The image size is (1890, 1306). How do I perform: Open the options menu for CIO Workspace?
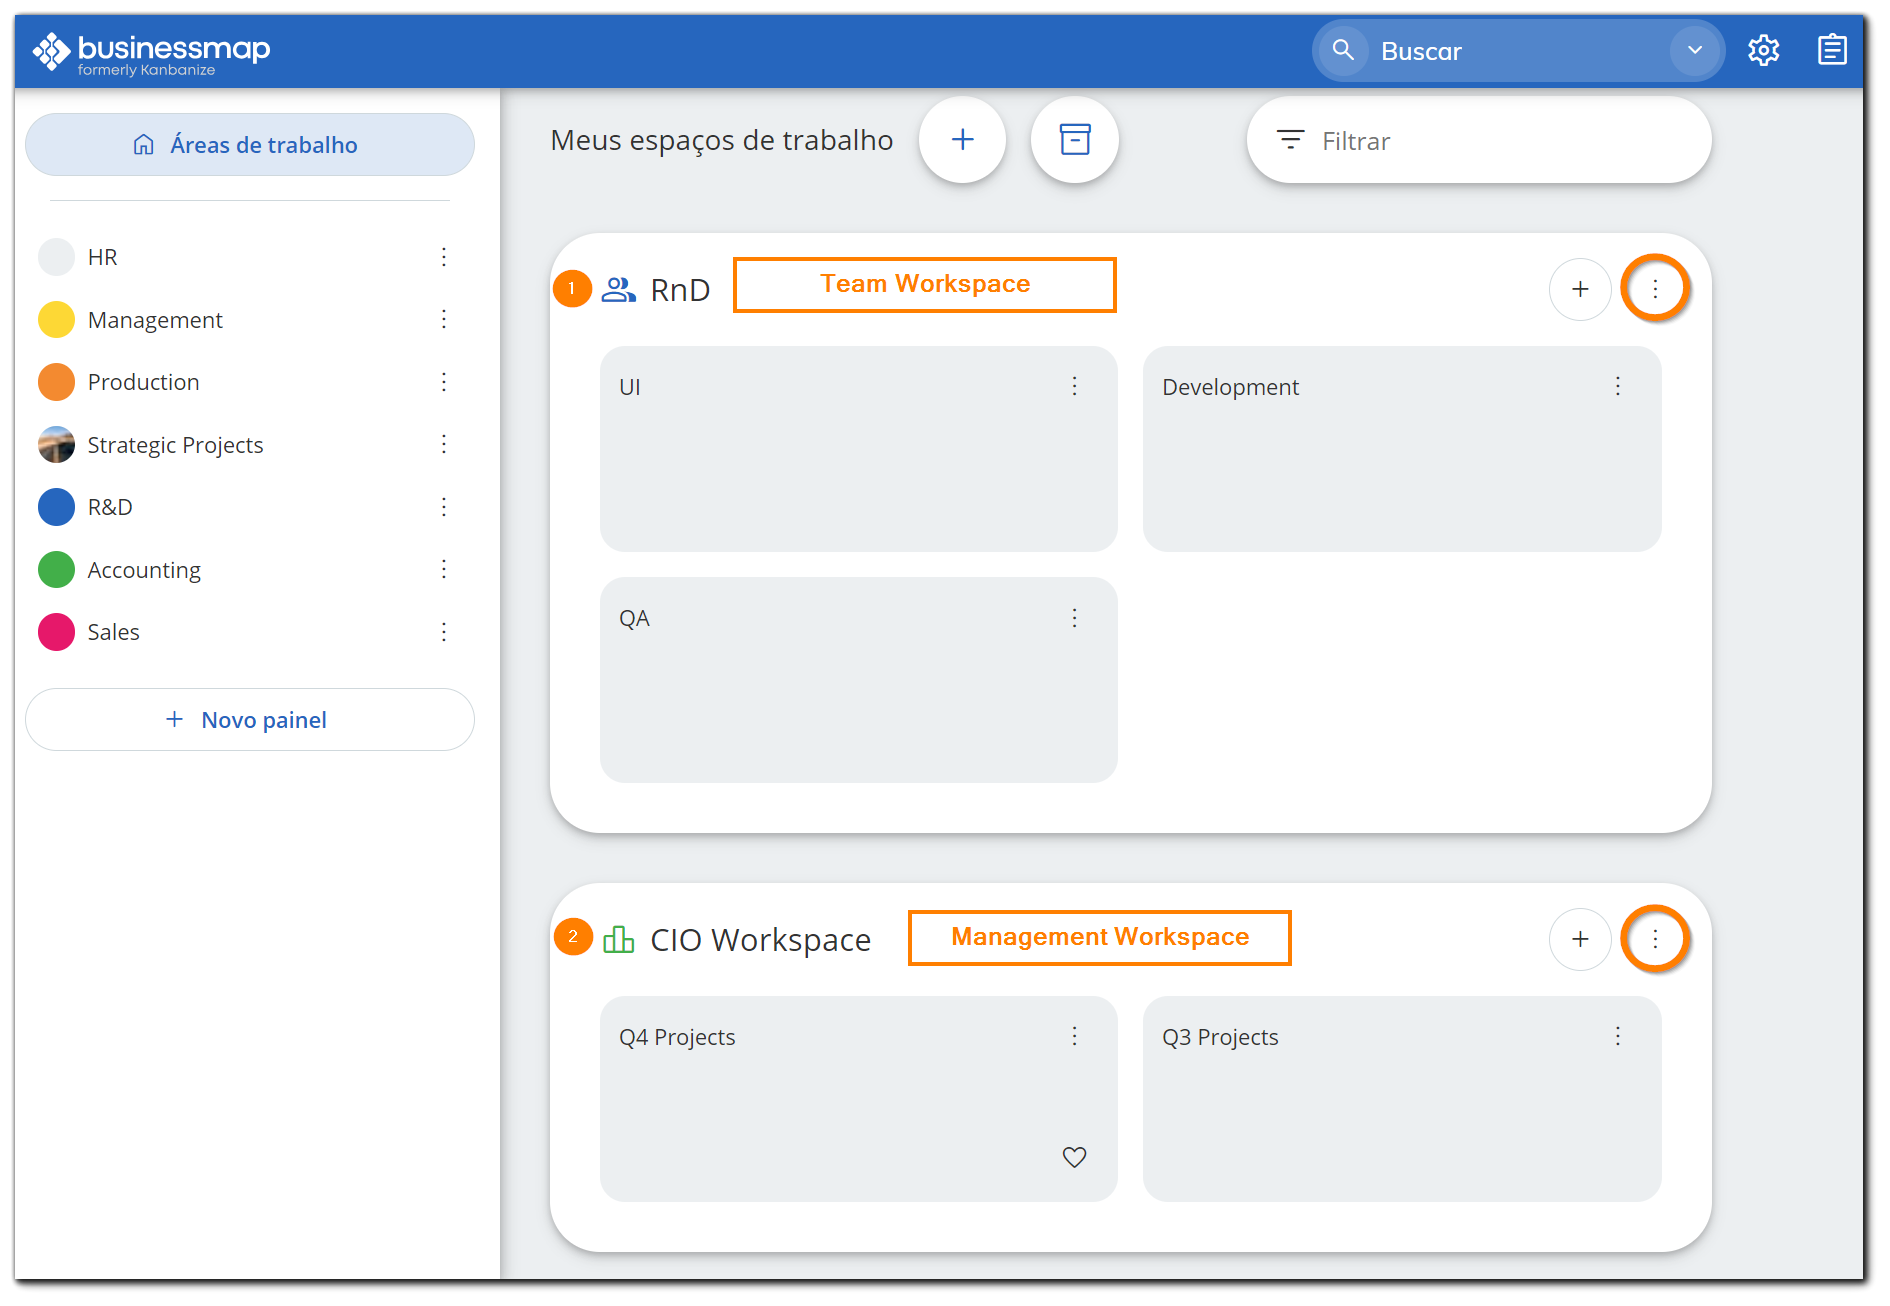click(1655, 939)
